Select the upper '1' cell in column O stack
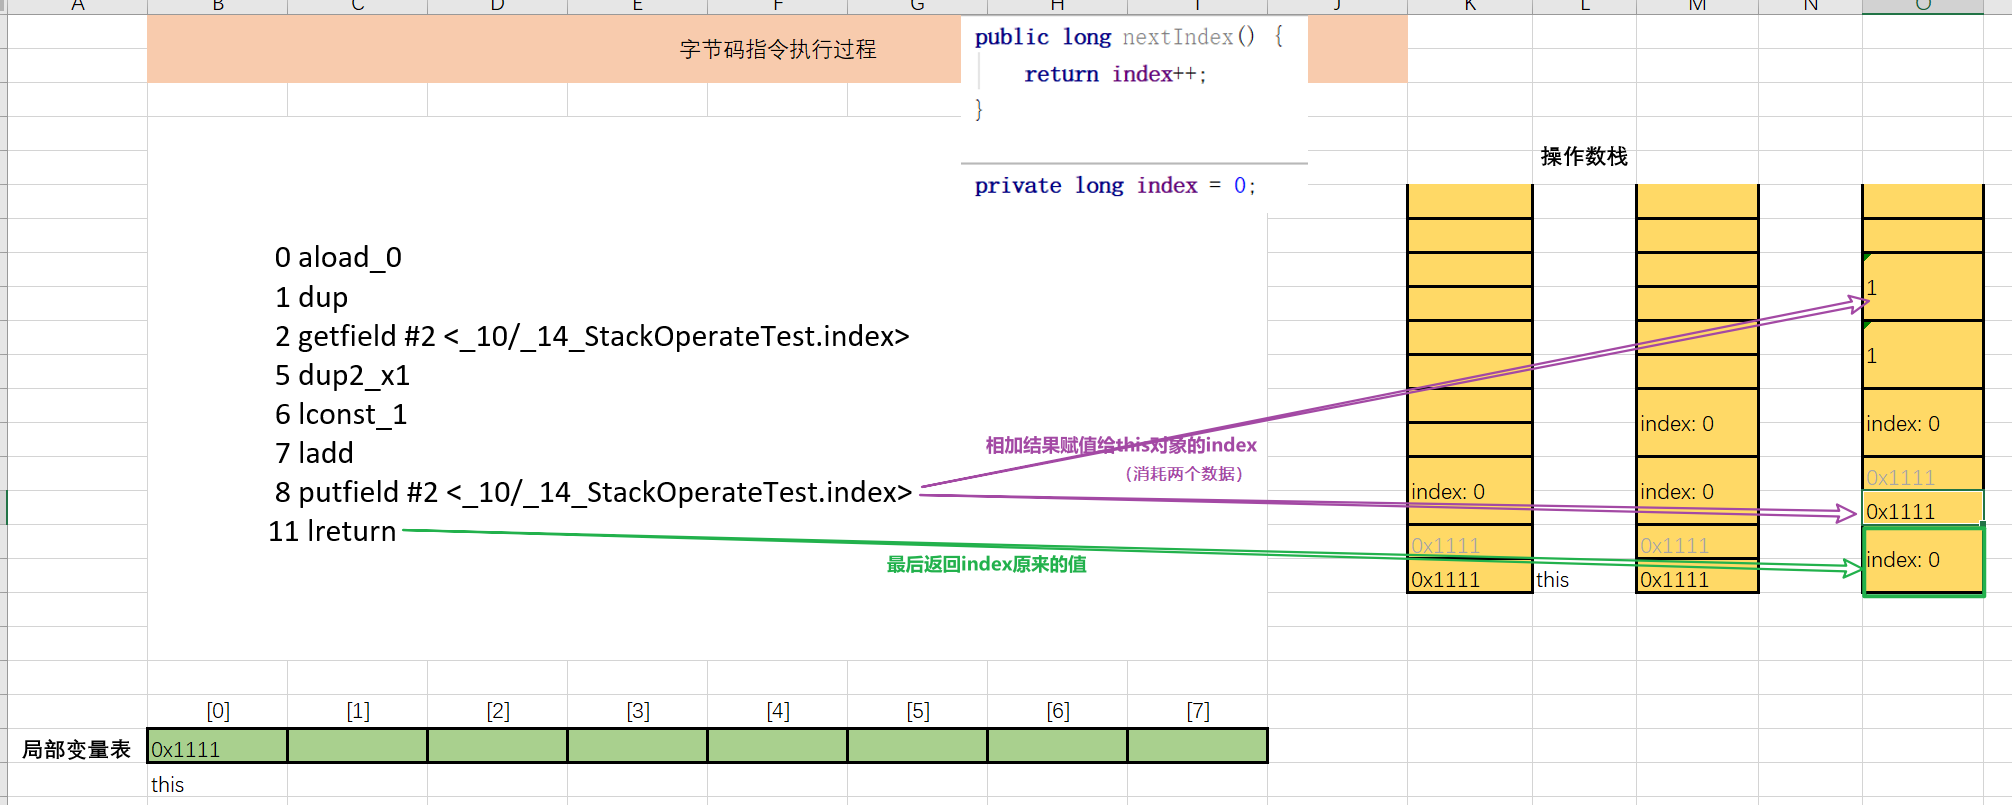Screen dimensions: 2012x805 click(x=1922, y=287)
